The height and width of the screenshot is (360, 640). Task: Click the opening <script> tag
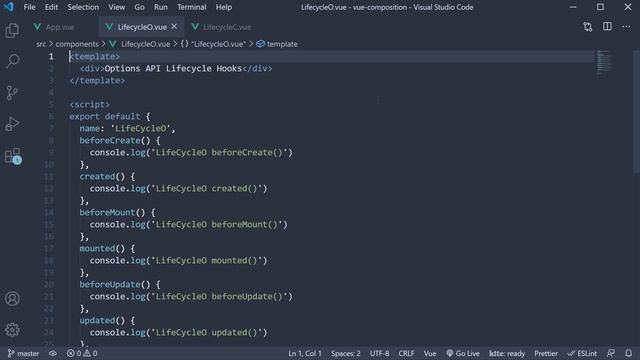[90, 104]
